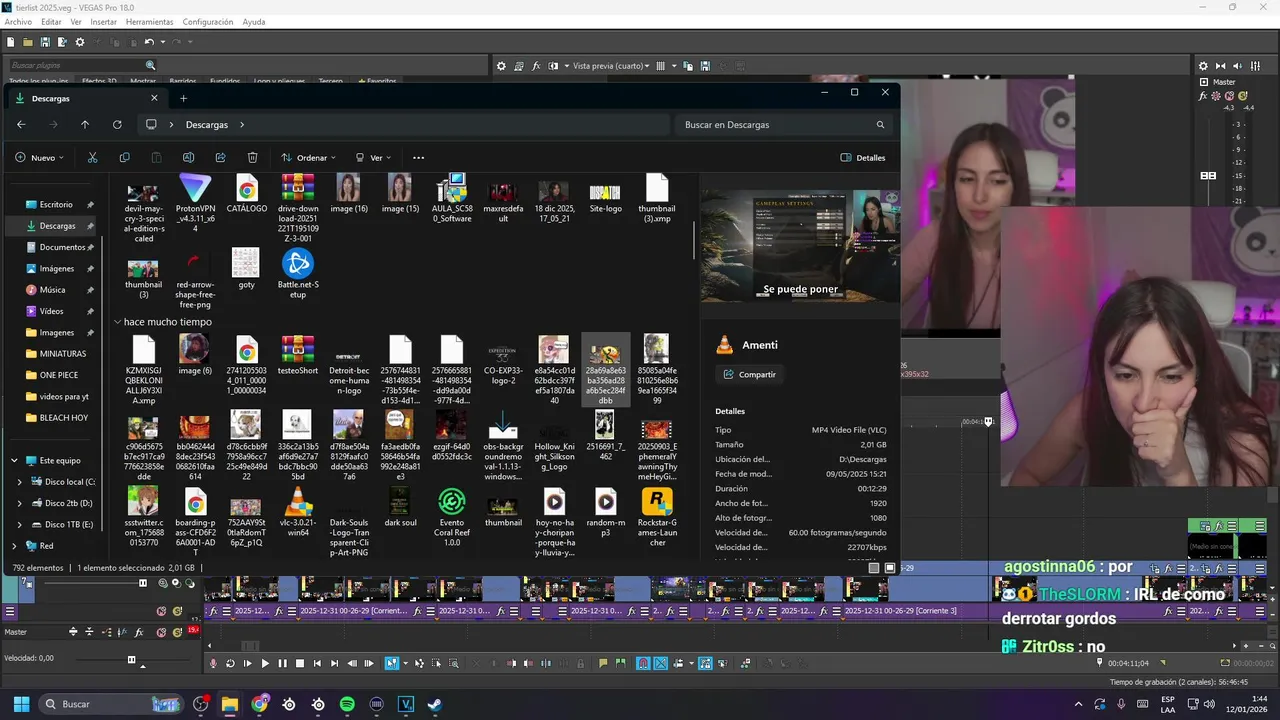The height and width of the screenshot is (720, 1280).
Task: Open Spotify from the taskbar
Action: coord(347,704)
